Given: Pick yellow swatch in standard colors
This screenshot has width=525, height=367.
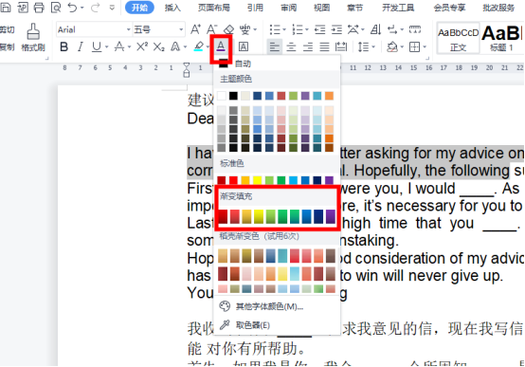Looking at the screenshot, I should (x=257, y=180).
